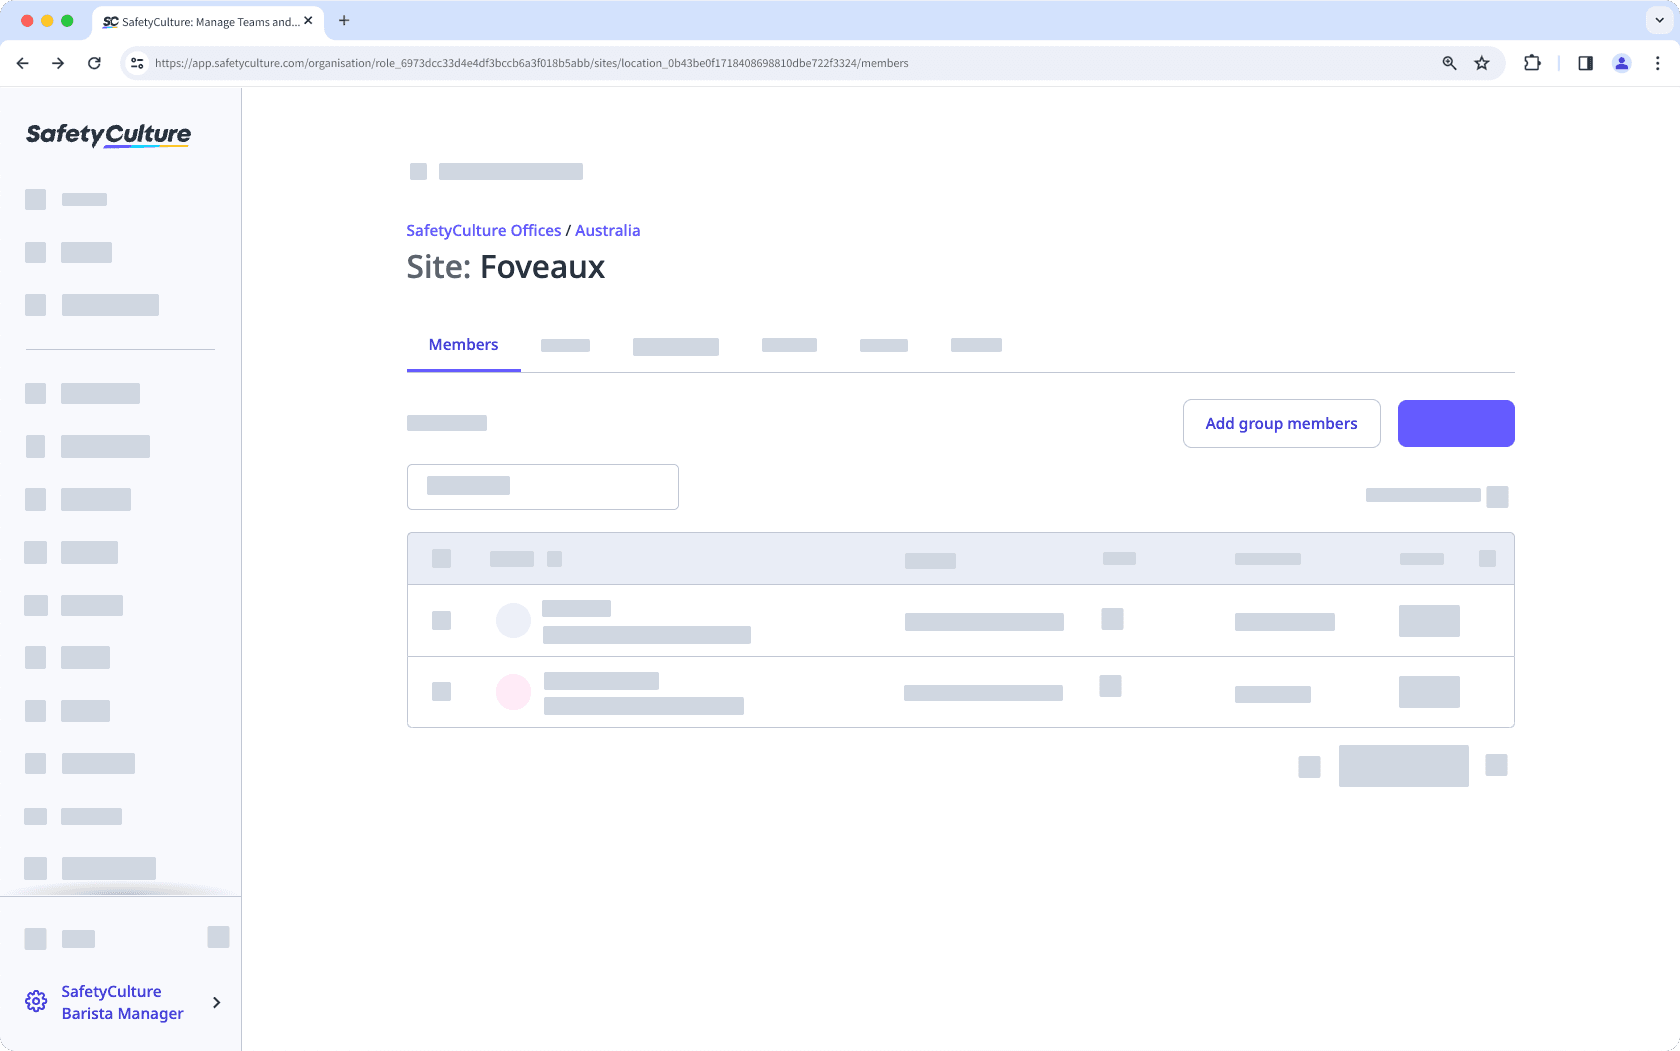
Task: Expand the SafetyCulture Barista Manager chevron
Action: click(x=216, y=1002)
